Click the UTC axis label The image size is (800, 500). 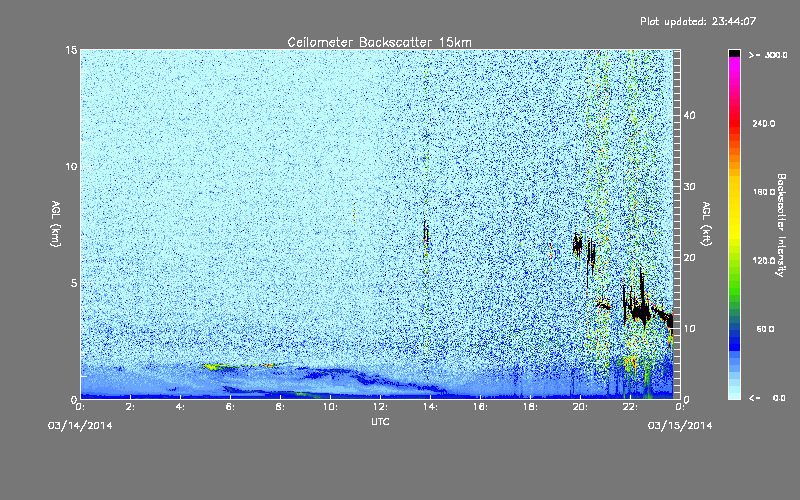pos(381,421)
